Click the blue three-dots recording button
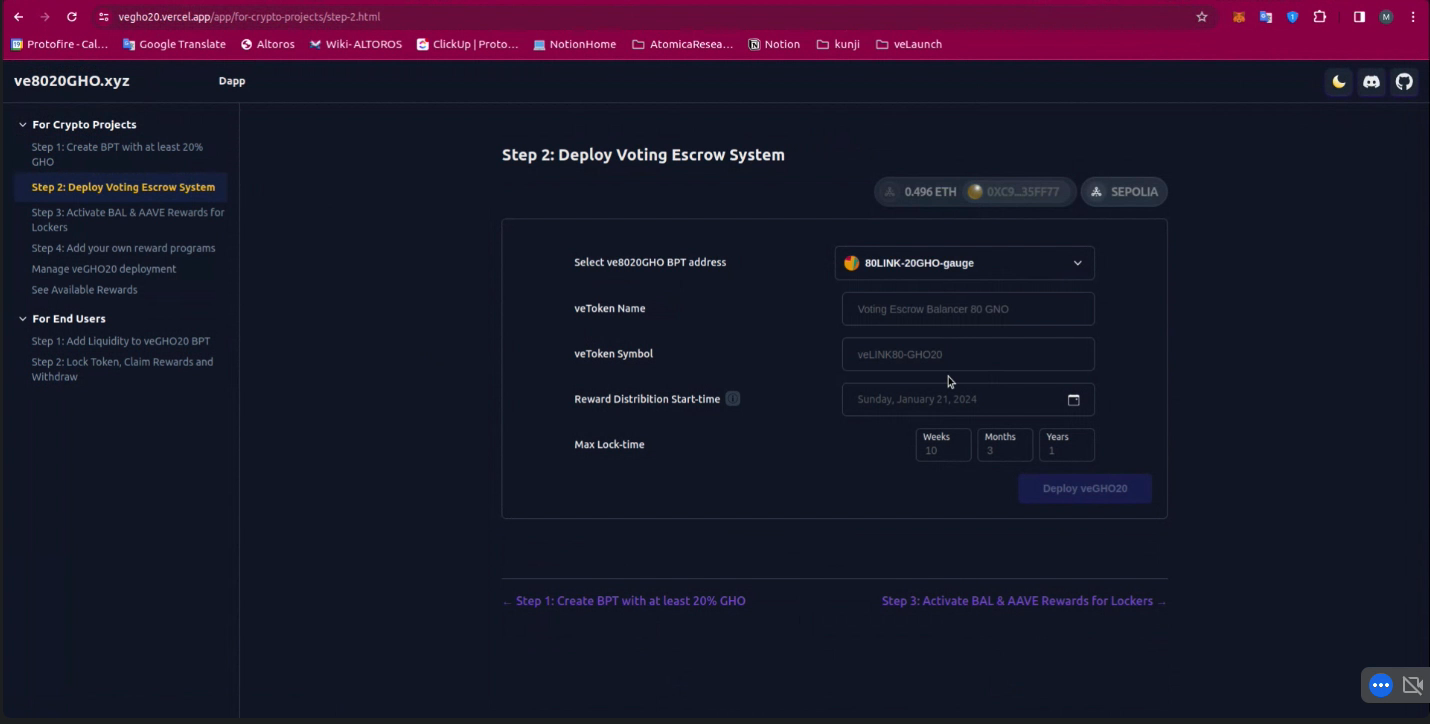The image size is (1430, 724). pyautogui.click(x=1381, y=685)
